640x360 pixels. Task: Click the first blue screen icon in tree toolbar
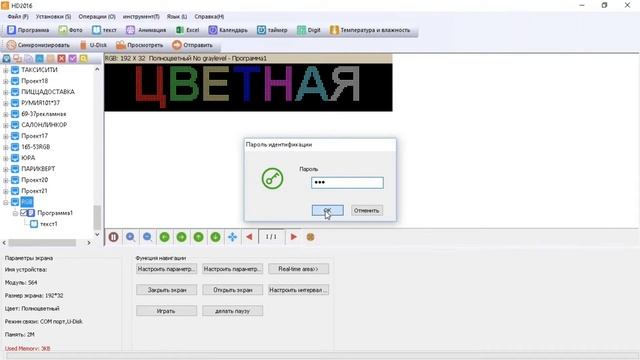[7, 59]
